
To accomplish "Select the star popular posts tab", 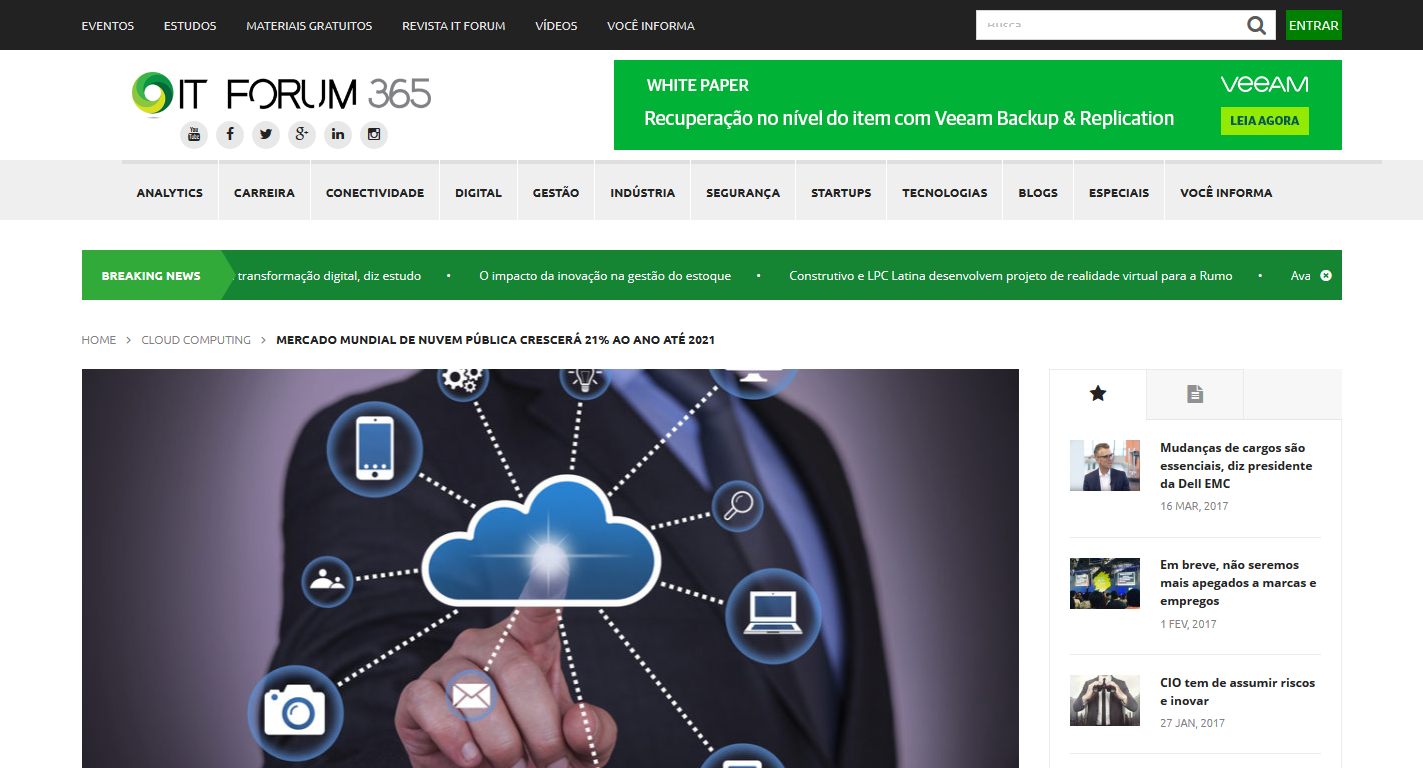I will 1098,394.
